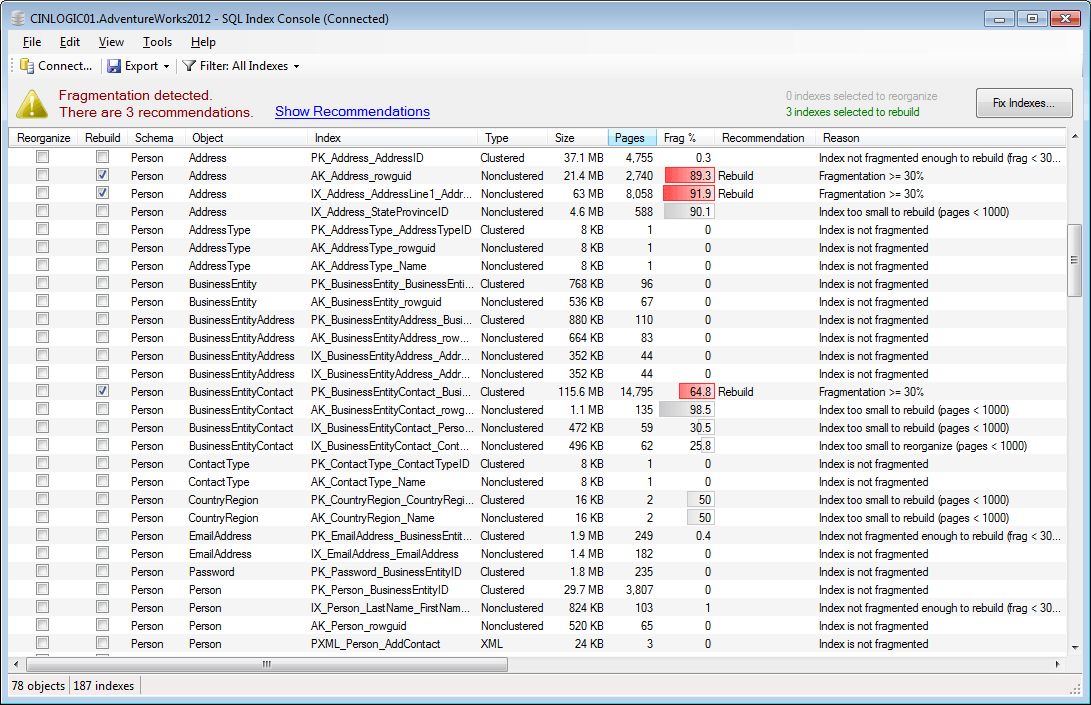The image size is (1091, 705).
Task: Click the Filter funnel icon
Action: (188, 66)
